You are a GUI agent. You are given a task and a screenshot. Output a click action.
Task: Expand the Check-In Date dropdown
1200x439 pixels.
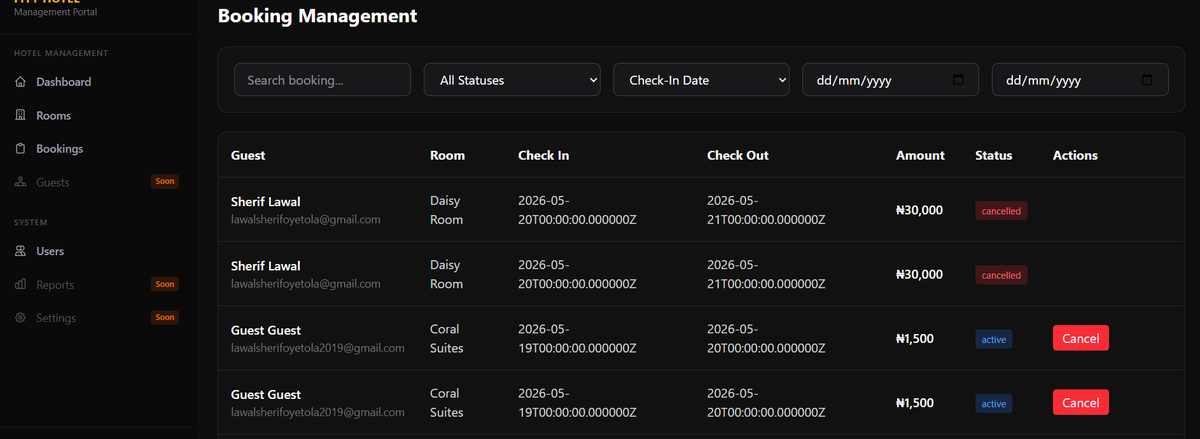pyautogui.click(x=701, y=80)
